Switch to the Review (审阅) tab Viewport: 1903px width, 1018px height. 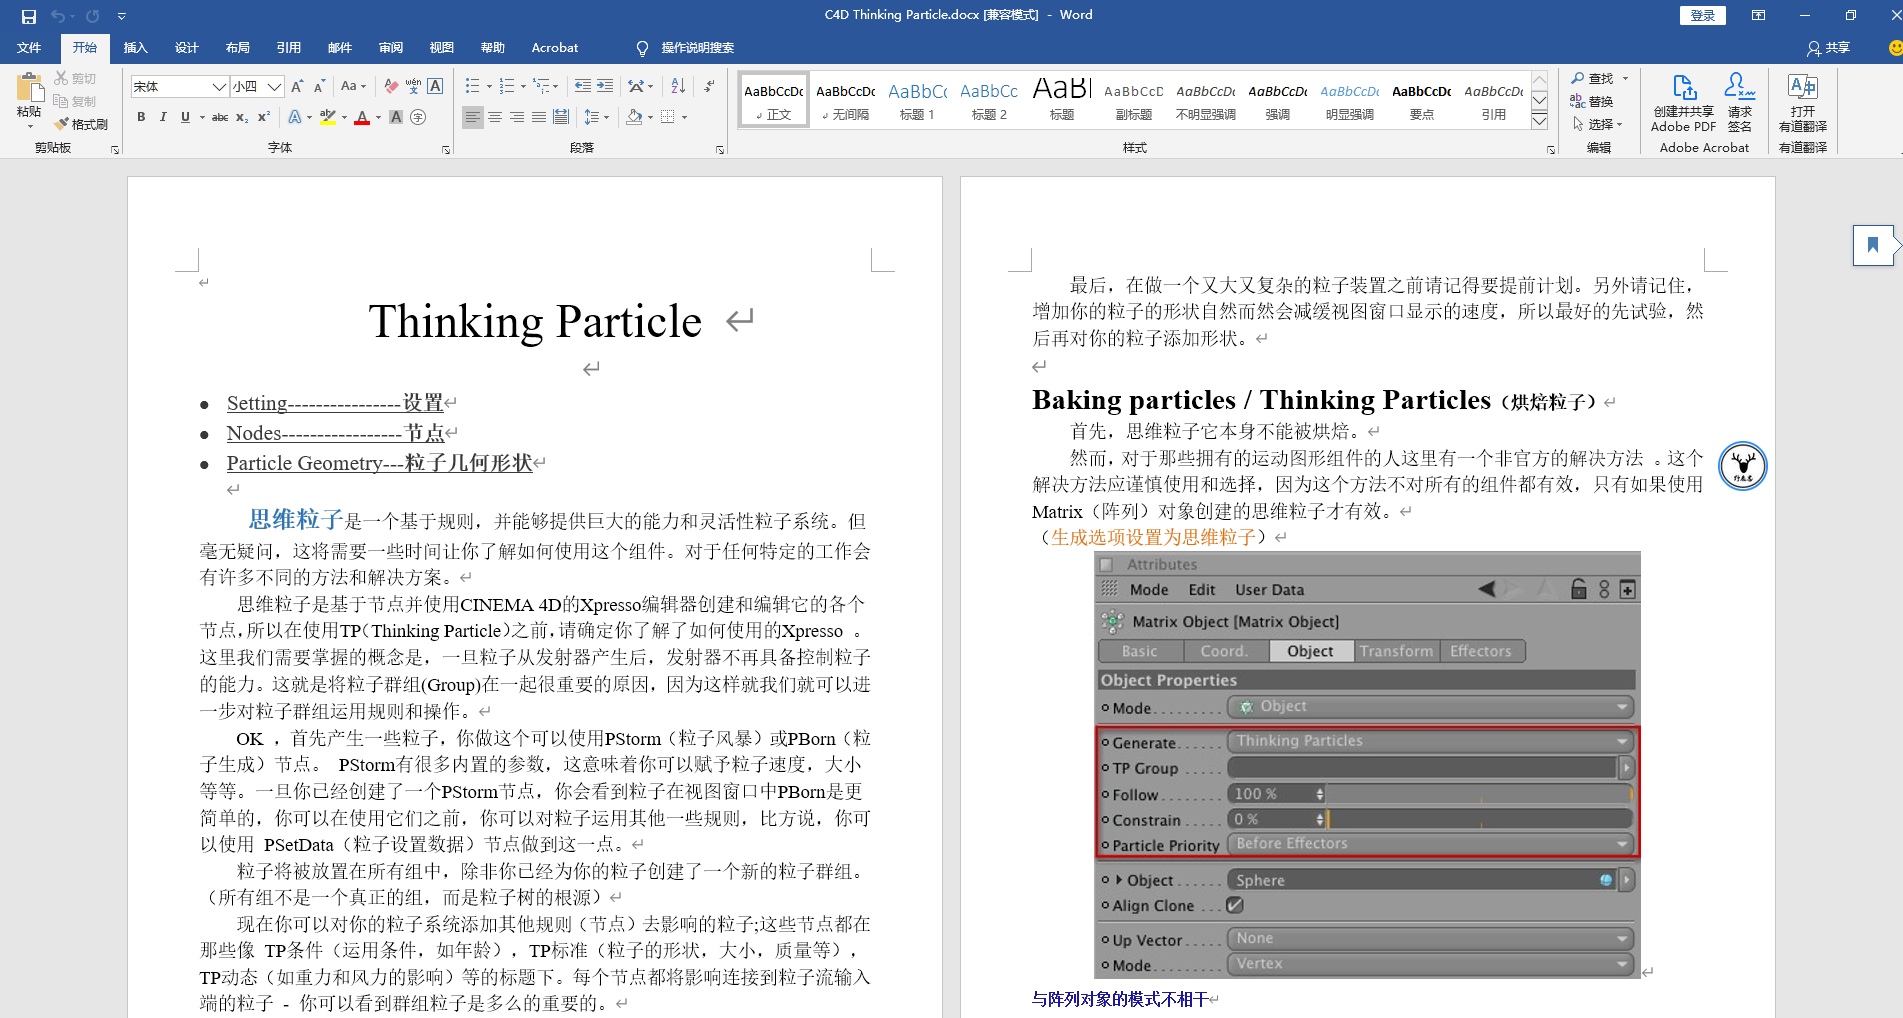(x=390, y=47)
